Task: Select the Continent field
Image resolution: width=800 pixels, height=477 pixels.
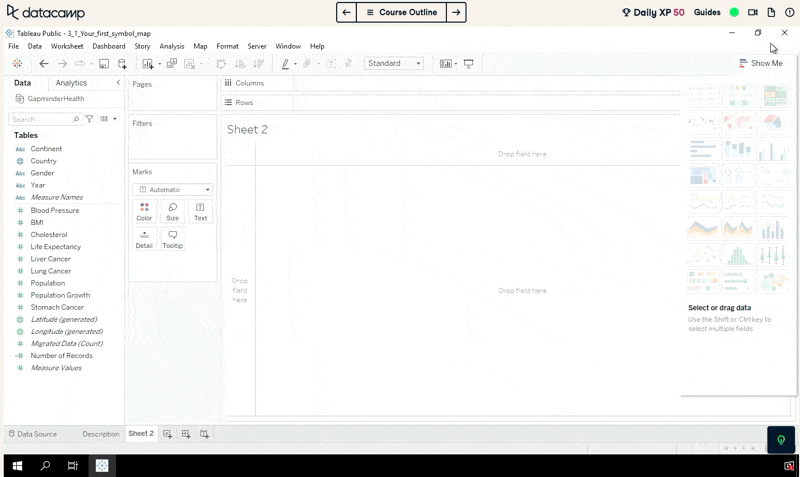Action: [46, 148]
